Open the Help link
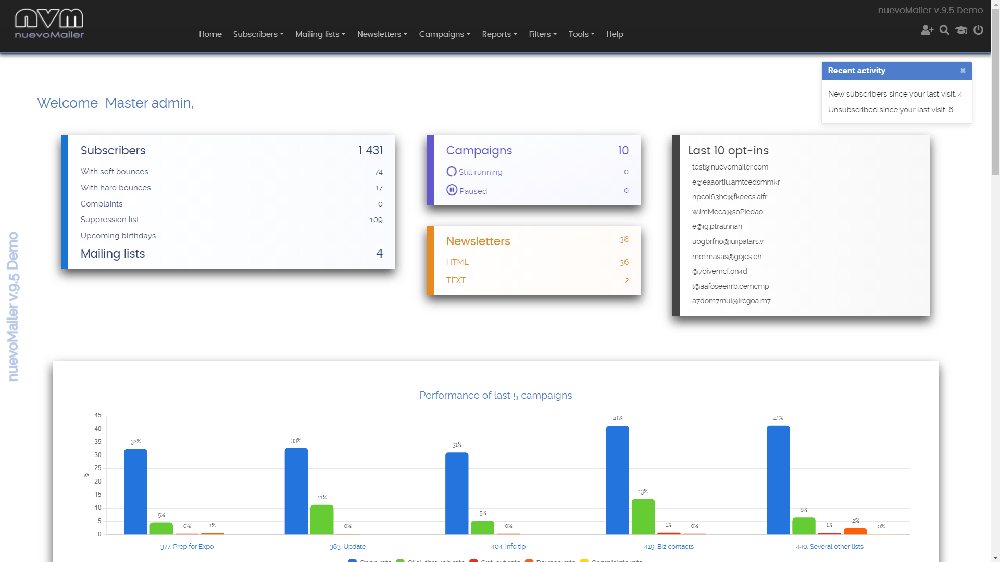 (x=614, y=34)
